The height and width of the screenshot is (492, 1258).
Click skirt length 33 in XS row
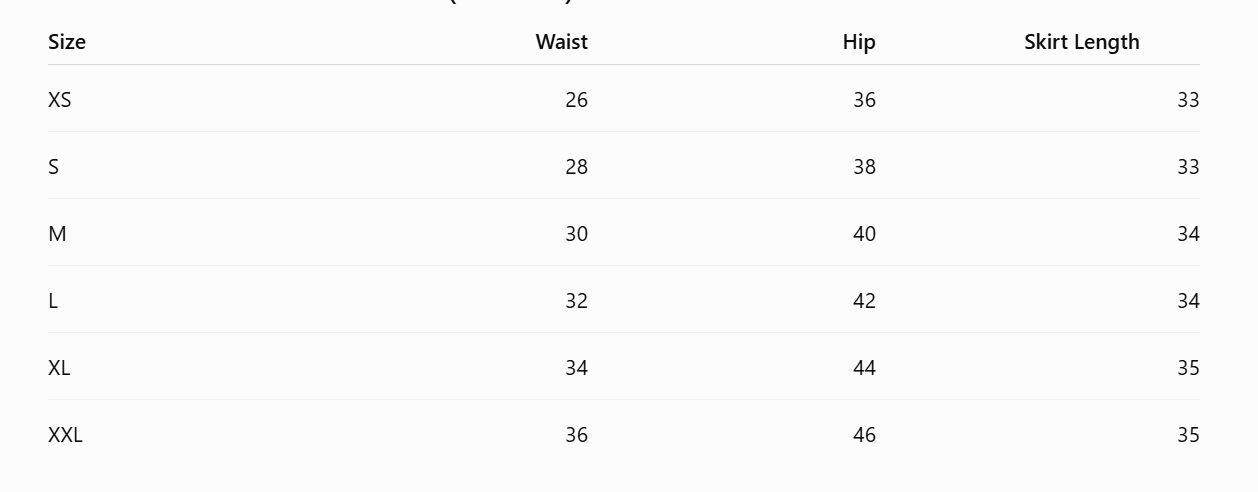click(x=1188, y=100)
